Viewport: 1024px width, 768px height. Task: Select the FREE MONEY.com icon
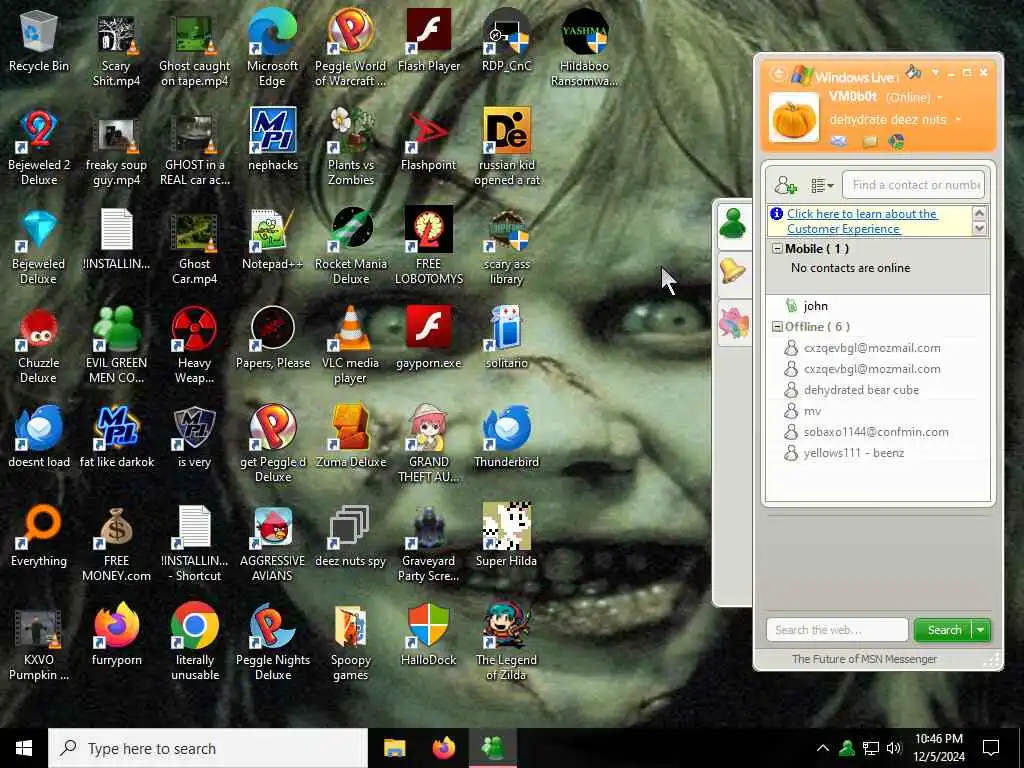[x=116, y=543]
